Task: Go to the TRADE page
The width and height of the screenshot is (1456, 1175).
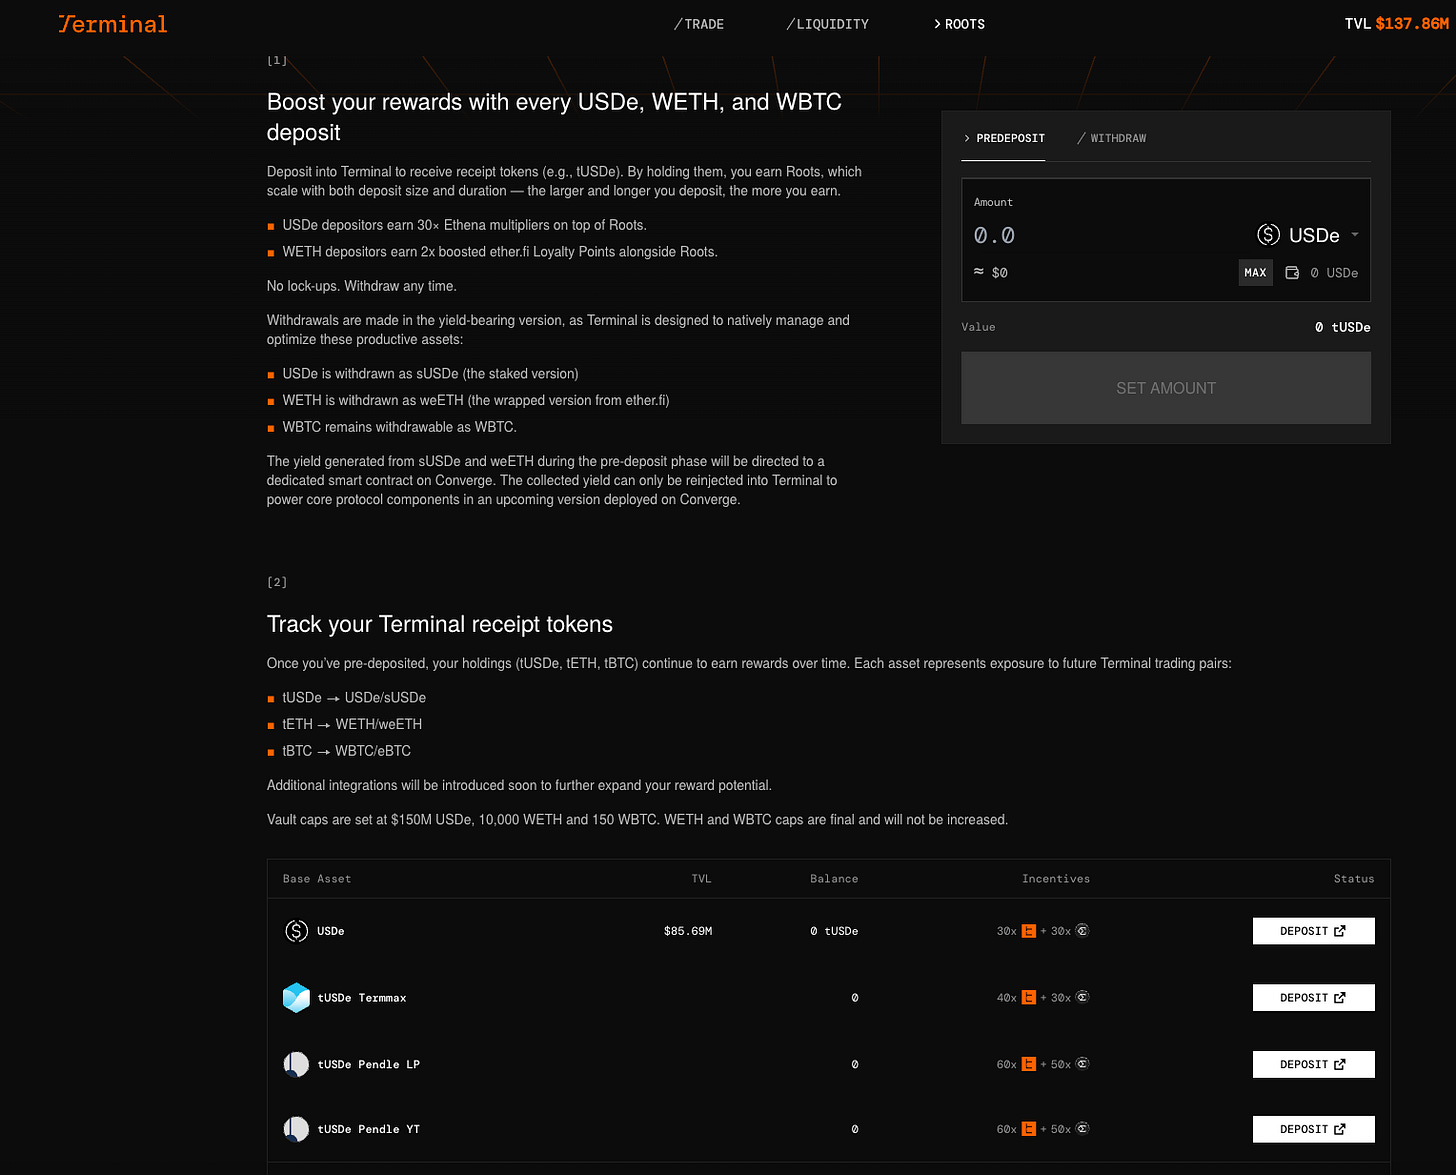Action: point(699,24)
